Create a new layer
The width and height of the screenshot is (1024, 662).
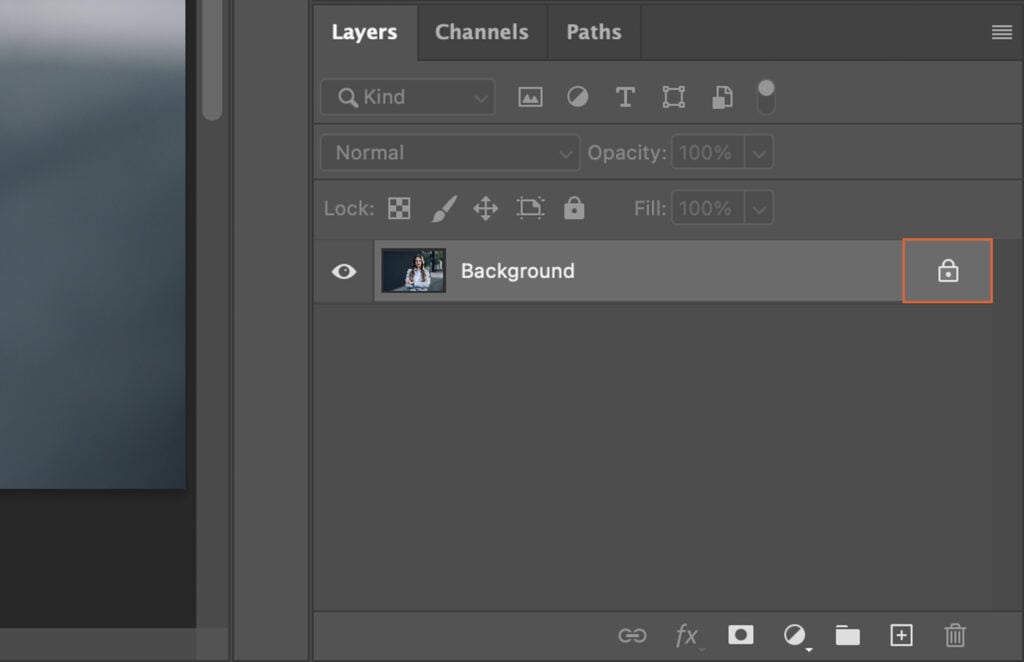(901, 635)
